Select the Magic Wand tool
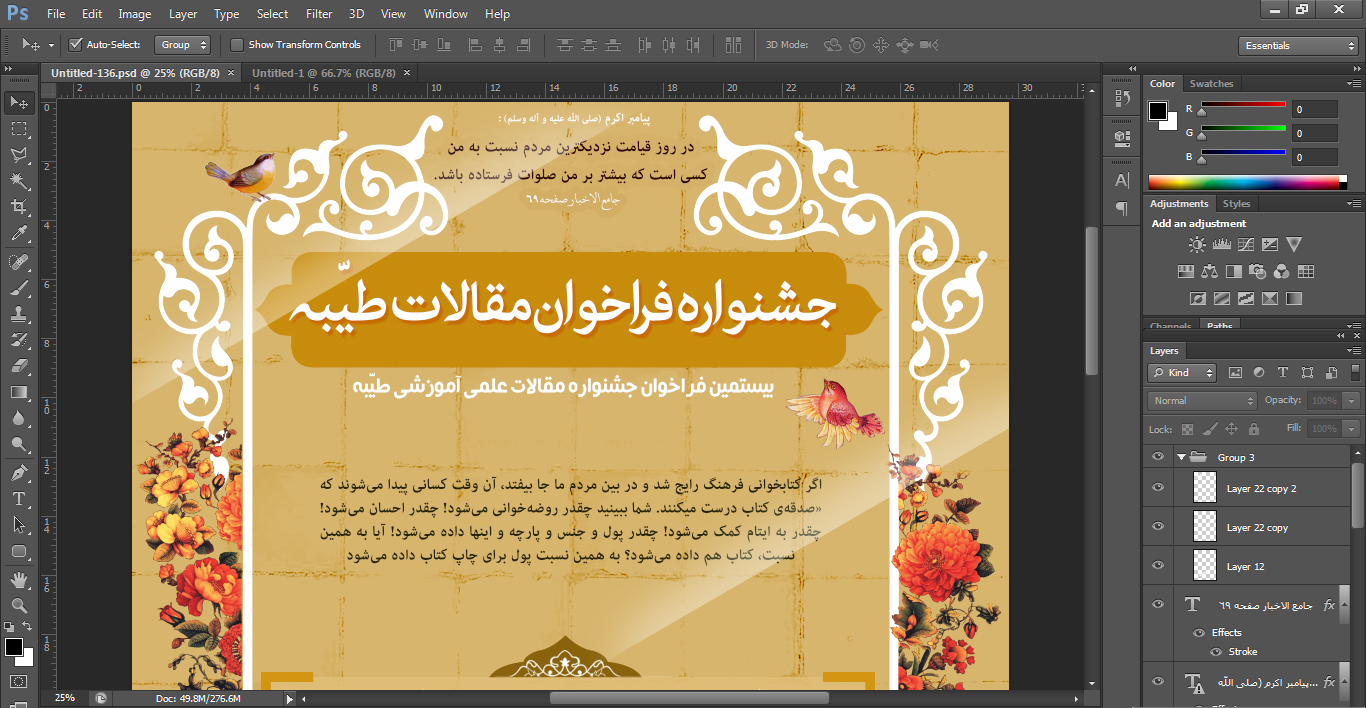1366x708 pixels. click(18, 181)
